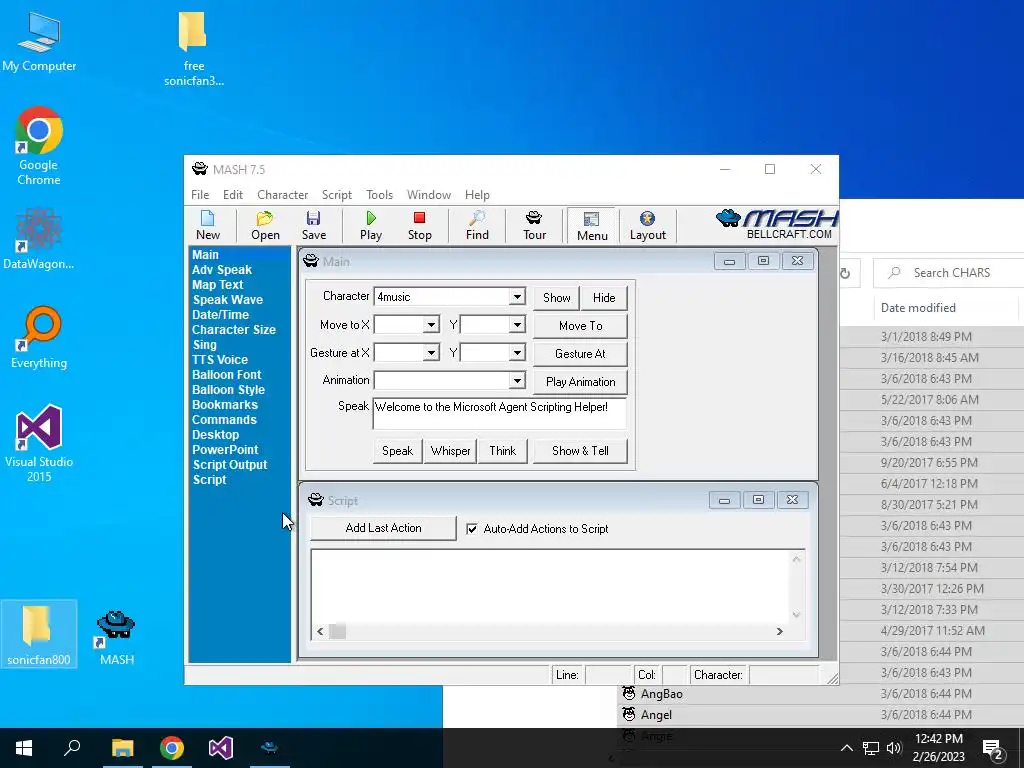Click the New script toolbar icon

click(x=208, y=225)
